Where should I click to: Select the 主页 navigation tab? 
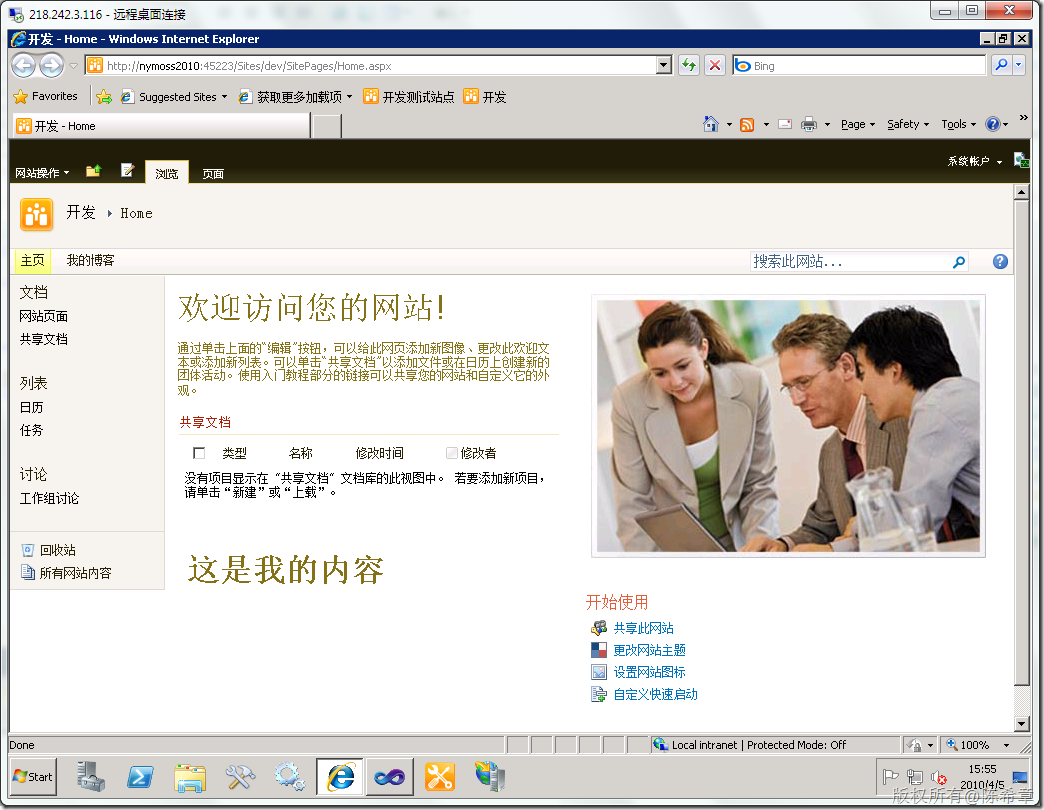click(x=33, y=261)
